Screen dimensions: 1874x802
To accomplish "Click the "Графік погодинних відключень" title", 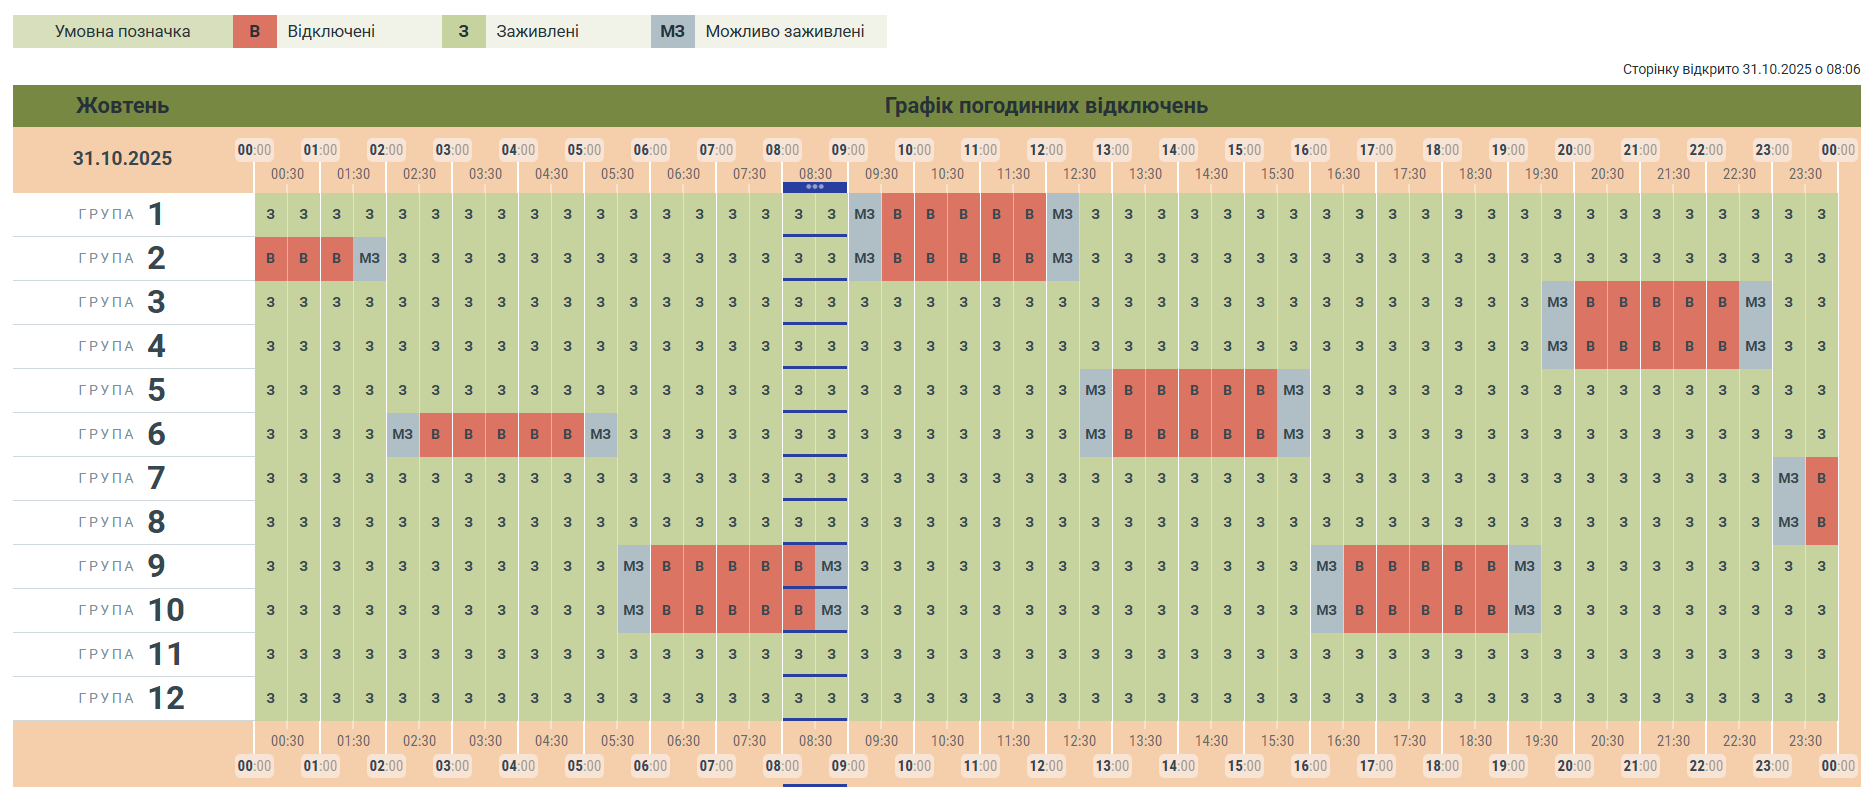I will click(x=1046, y=106).
